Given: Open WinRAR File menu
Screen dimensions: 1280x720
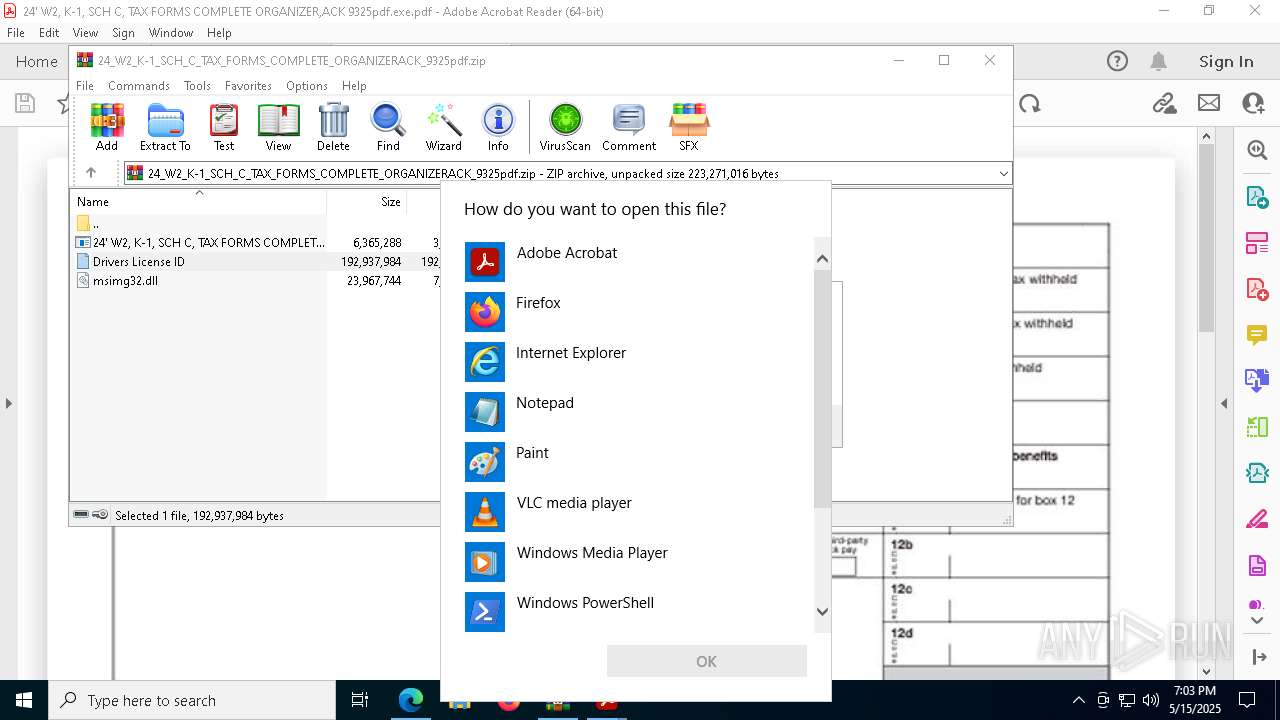Looking at the screenshot, I should click(x=85, y=86).
